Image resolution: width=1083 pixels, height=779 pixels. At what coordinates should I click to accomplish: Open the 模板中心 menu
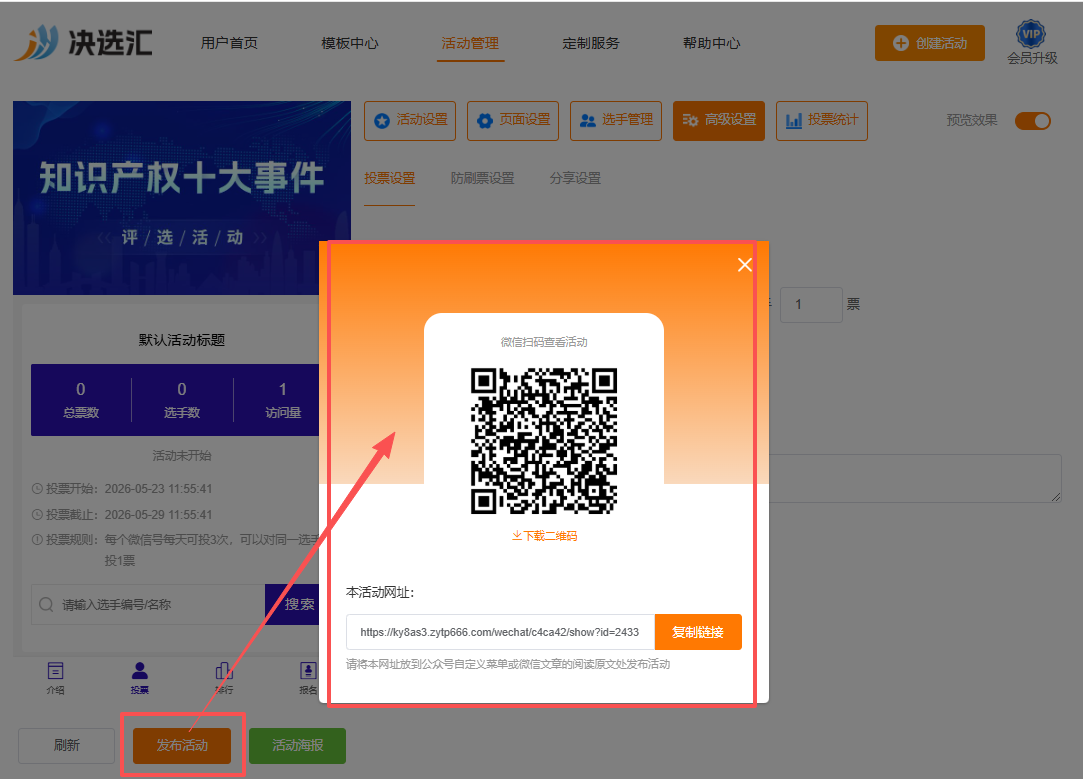(349, 43)
